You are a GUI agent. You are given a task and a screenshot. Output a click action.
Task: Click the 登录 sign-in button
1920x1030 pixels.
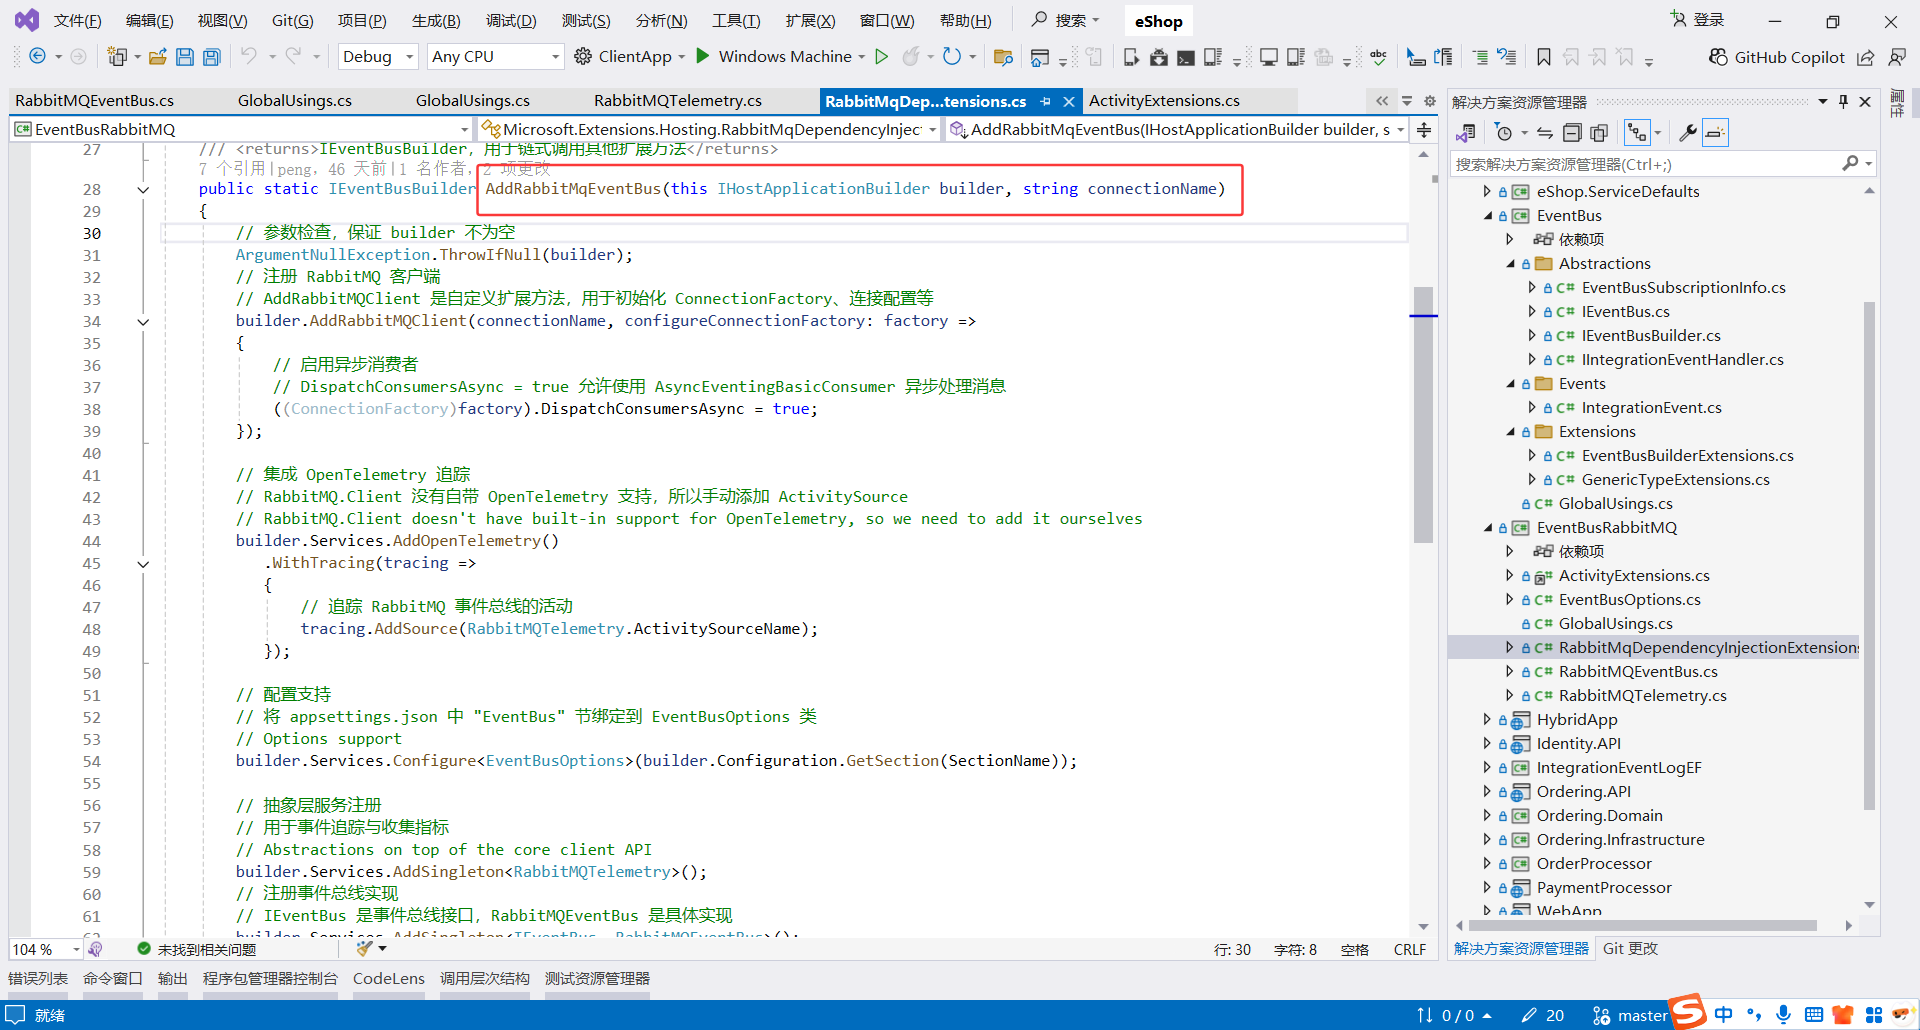(1697, 20)
